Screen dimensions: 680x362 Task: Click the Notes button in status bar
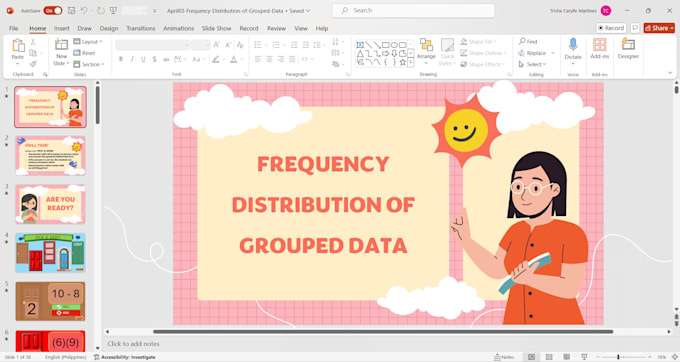[x=504, y=357]
